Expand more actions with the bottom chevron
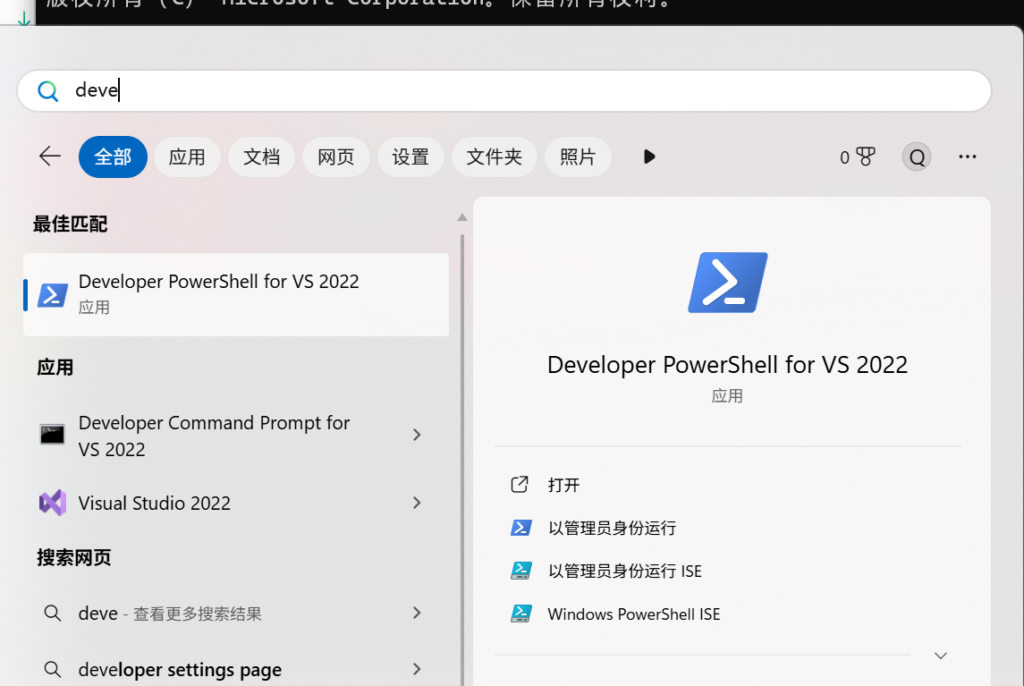 tap(940, 655)
